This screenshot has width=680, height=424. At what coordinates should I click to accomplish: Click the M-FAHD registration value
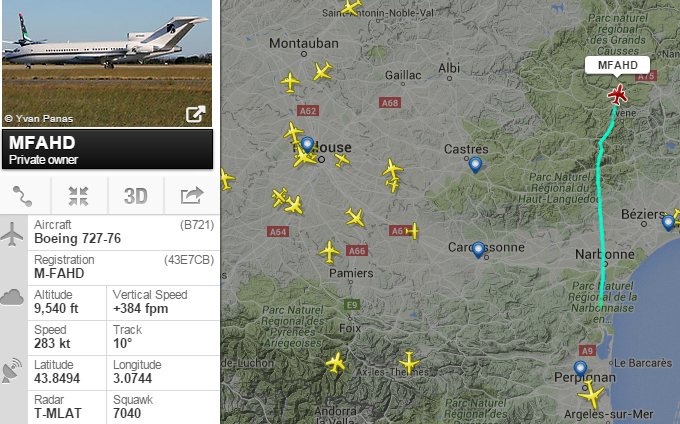click(x=59, y=274)
